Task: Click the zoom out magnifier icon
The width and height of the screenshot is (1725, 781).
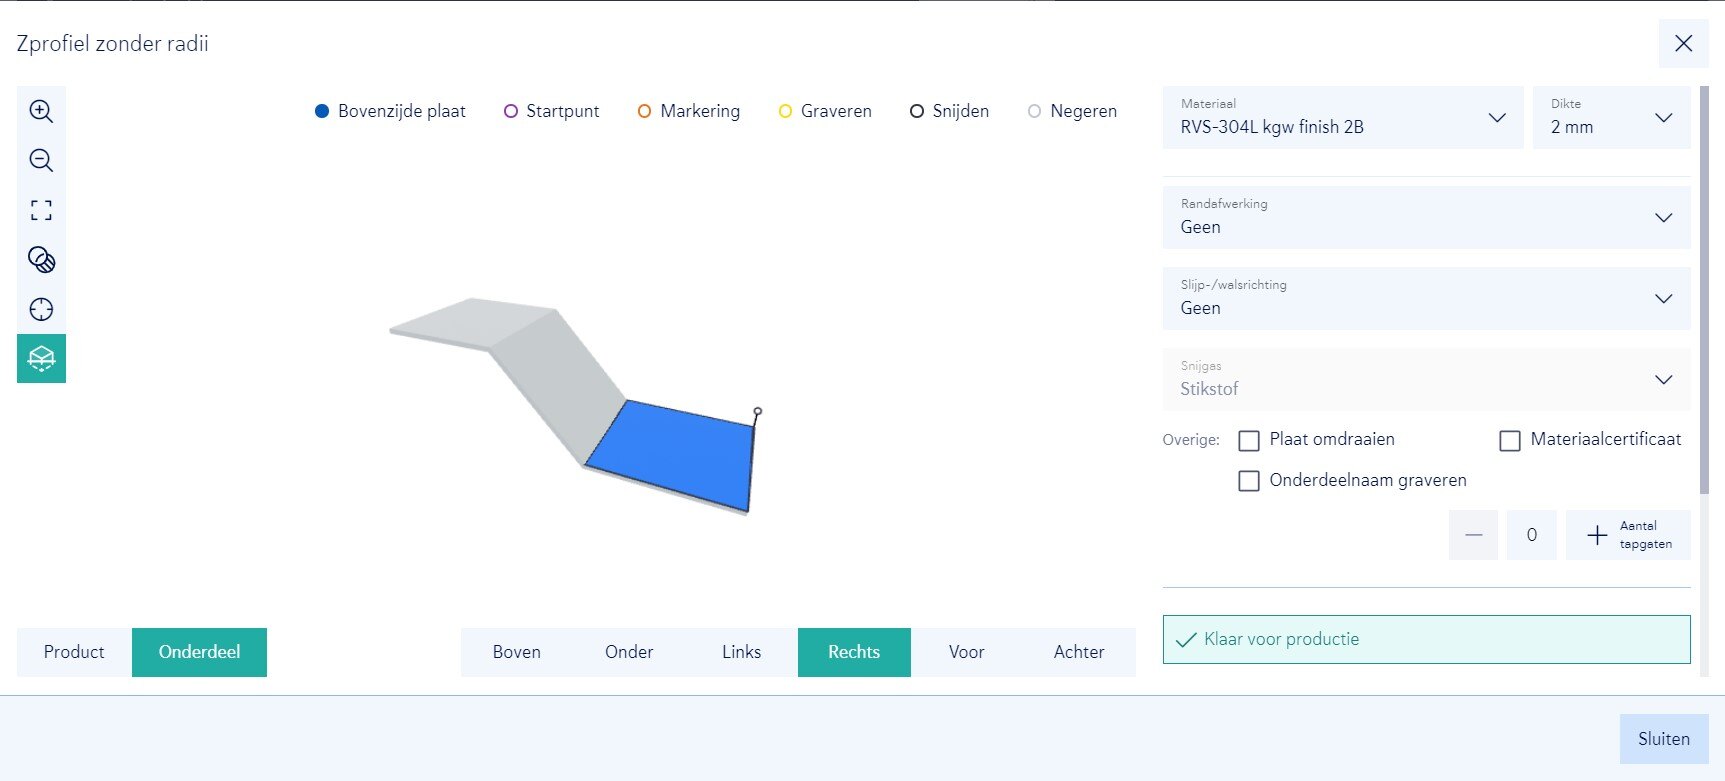Action: (x=41, y=160)
